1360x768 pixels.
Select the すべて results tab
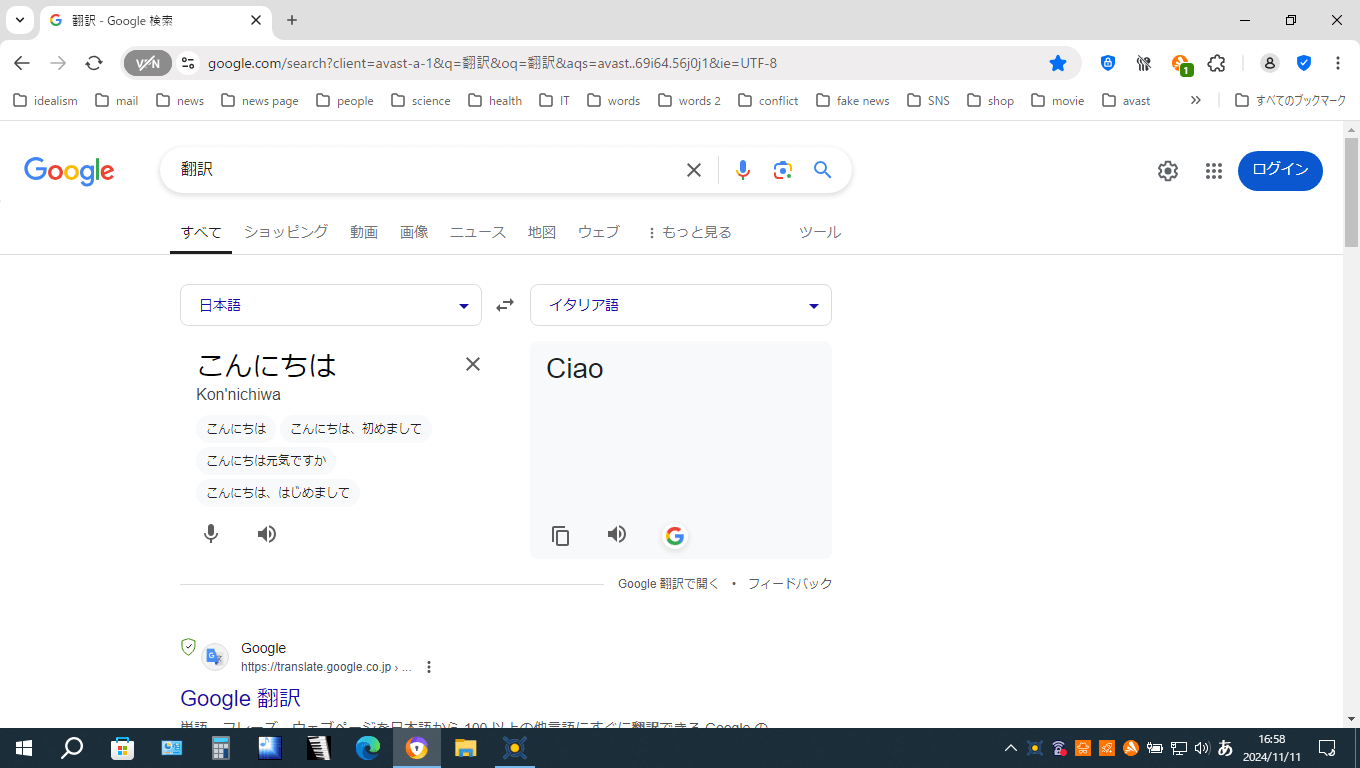(201, 232)
